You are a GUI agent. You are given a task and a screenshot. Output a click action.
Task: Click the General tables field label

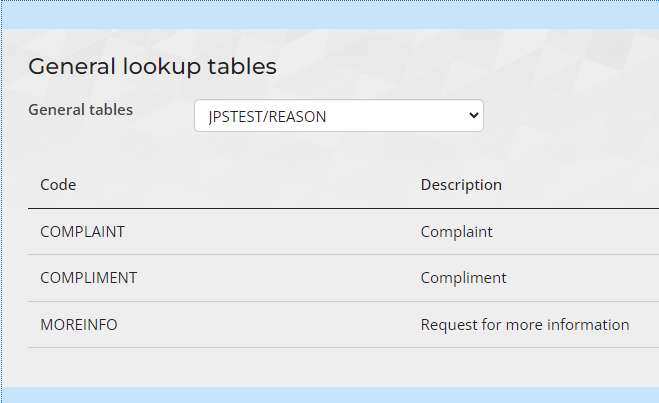pos(80,109)
